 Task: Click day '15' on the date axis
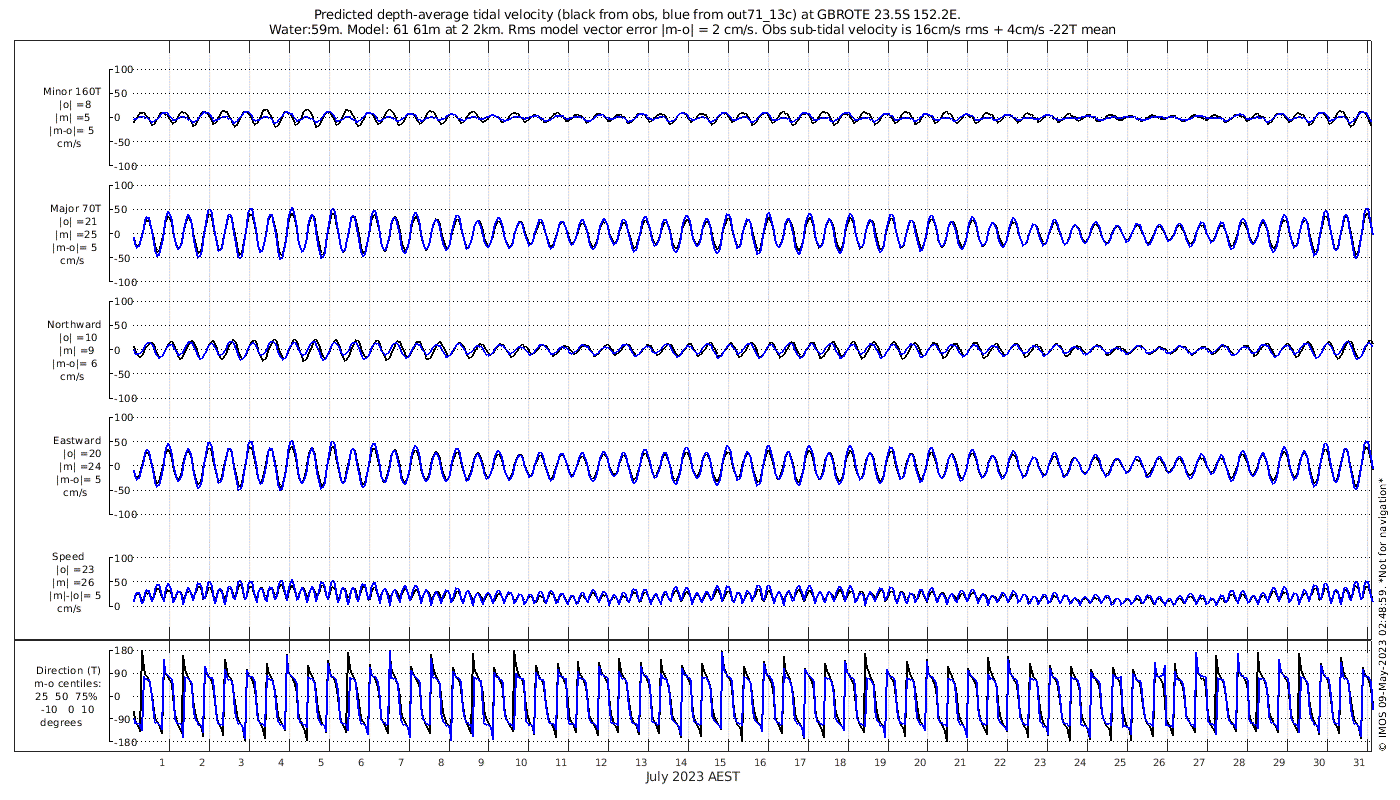[720, 762]
